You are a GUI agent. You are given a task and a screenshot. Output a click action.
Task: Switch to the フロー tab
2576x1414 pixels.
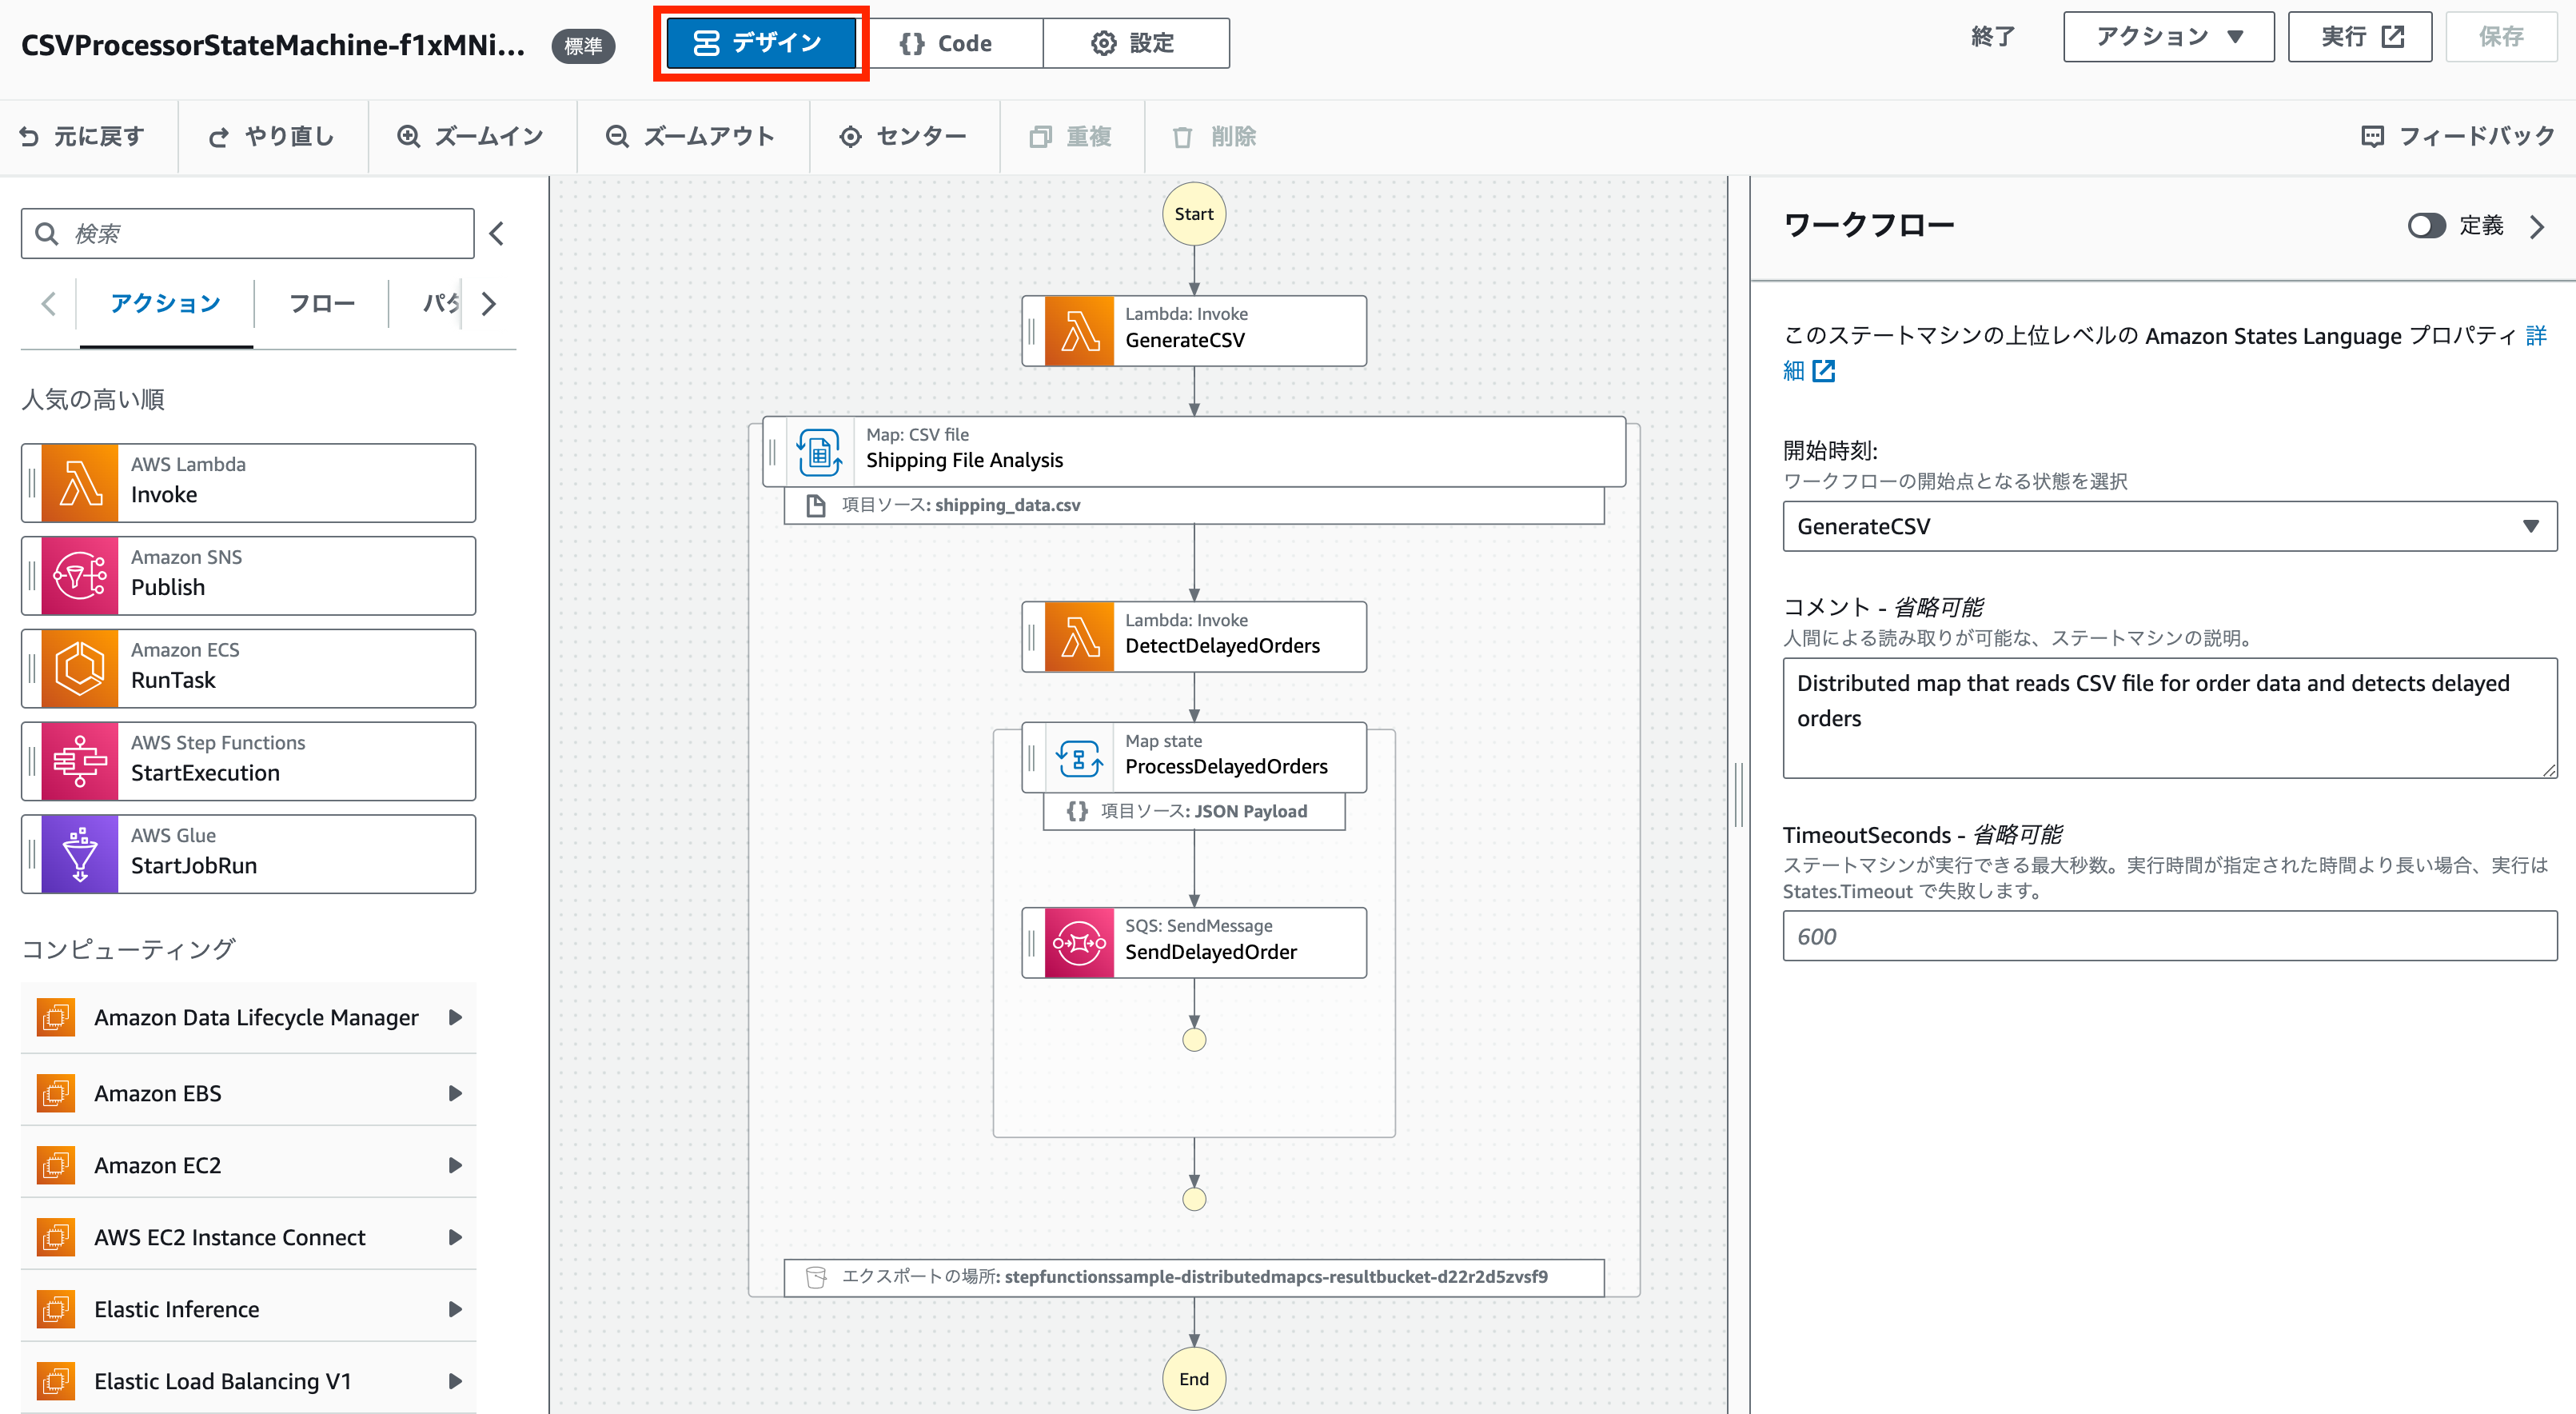(x=321, y=303)
